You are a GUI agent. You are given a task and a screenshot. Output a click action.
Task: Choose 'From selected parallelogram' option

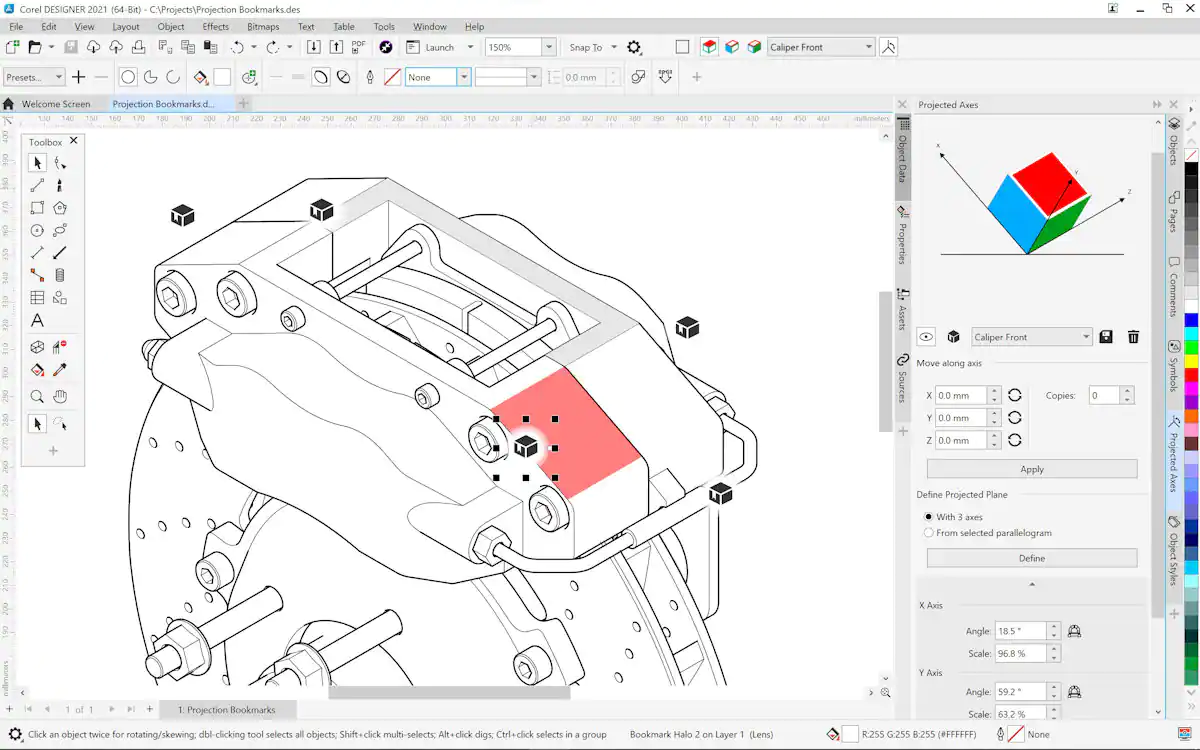point(930,532)
